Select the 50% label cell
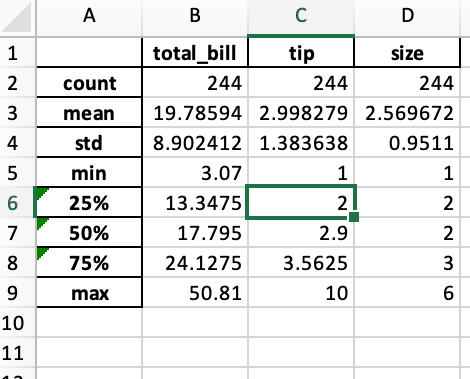This screenshot has width=470, height=379. coord(89,233)
